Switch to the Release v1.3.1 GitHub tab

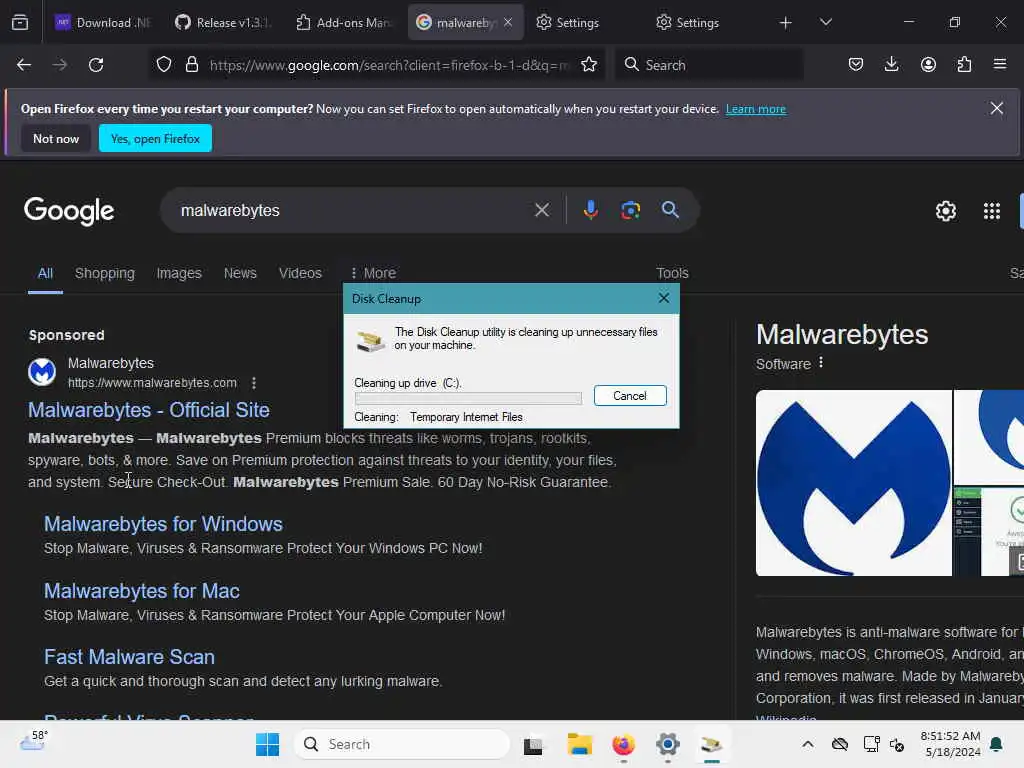223,23
